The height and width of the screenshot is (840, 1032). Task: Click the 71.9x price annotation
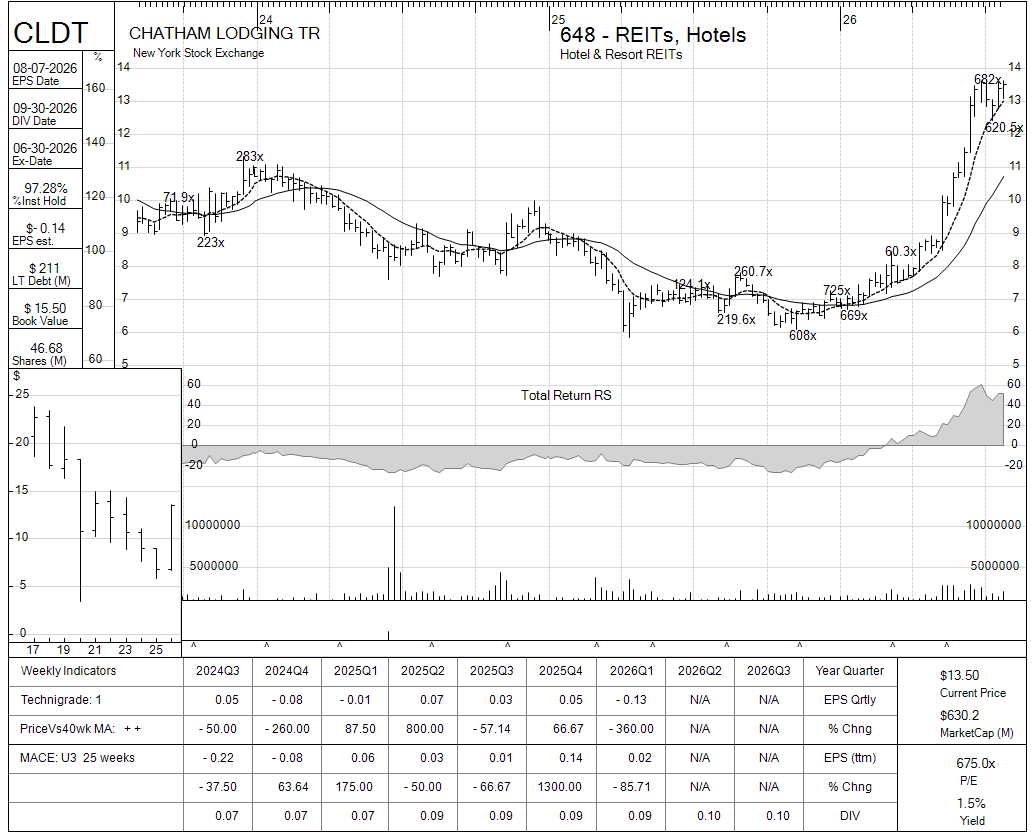point(178,197)
